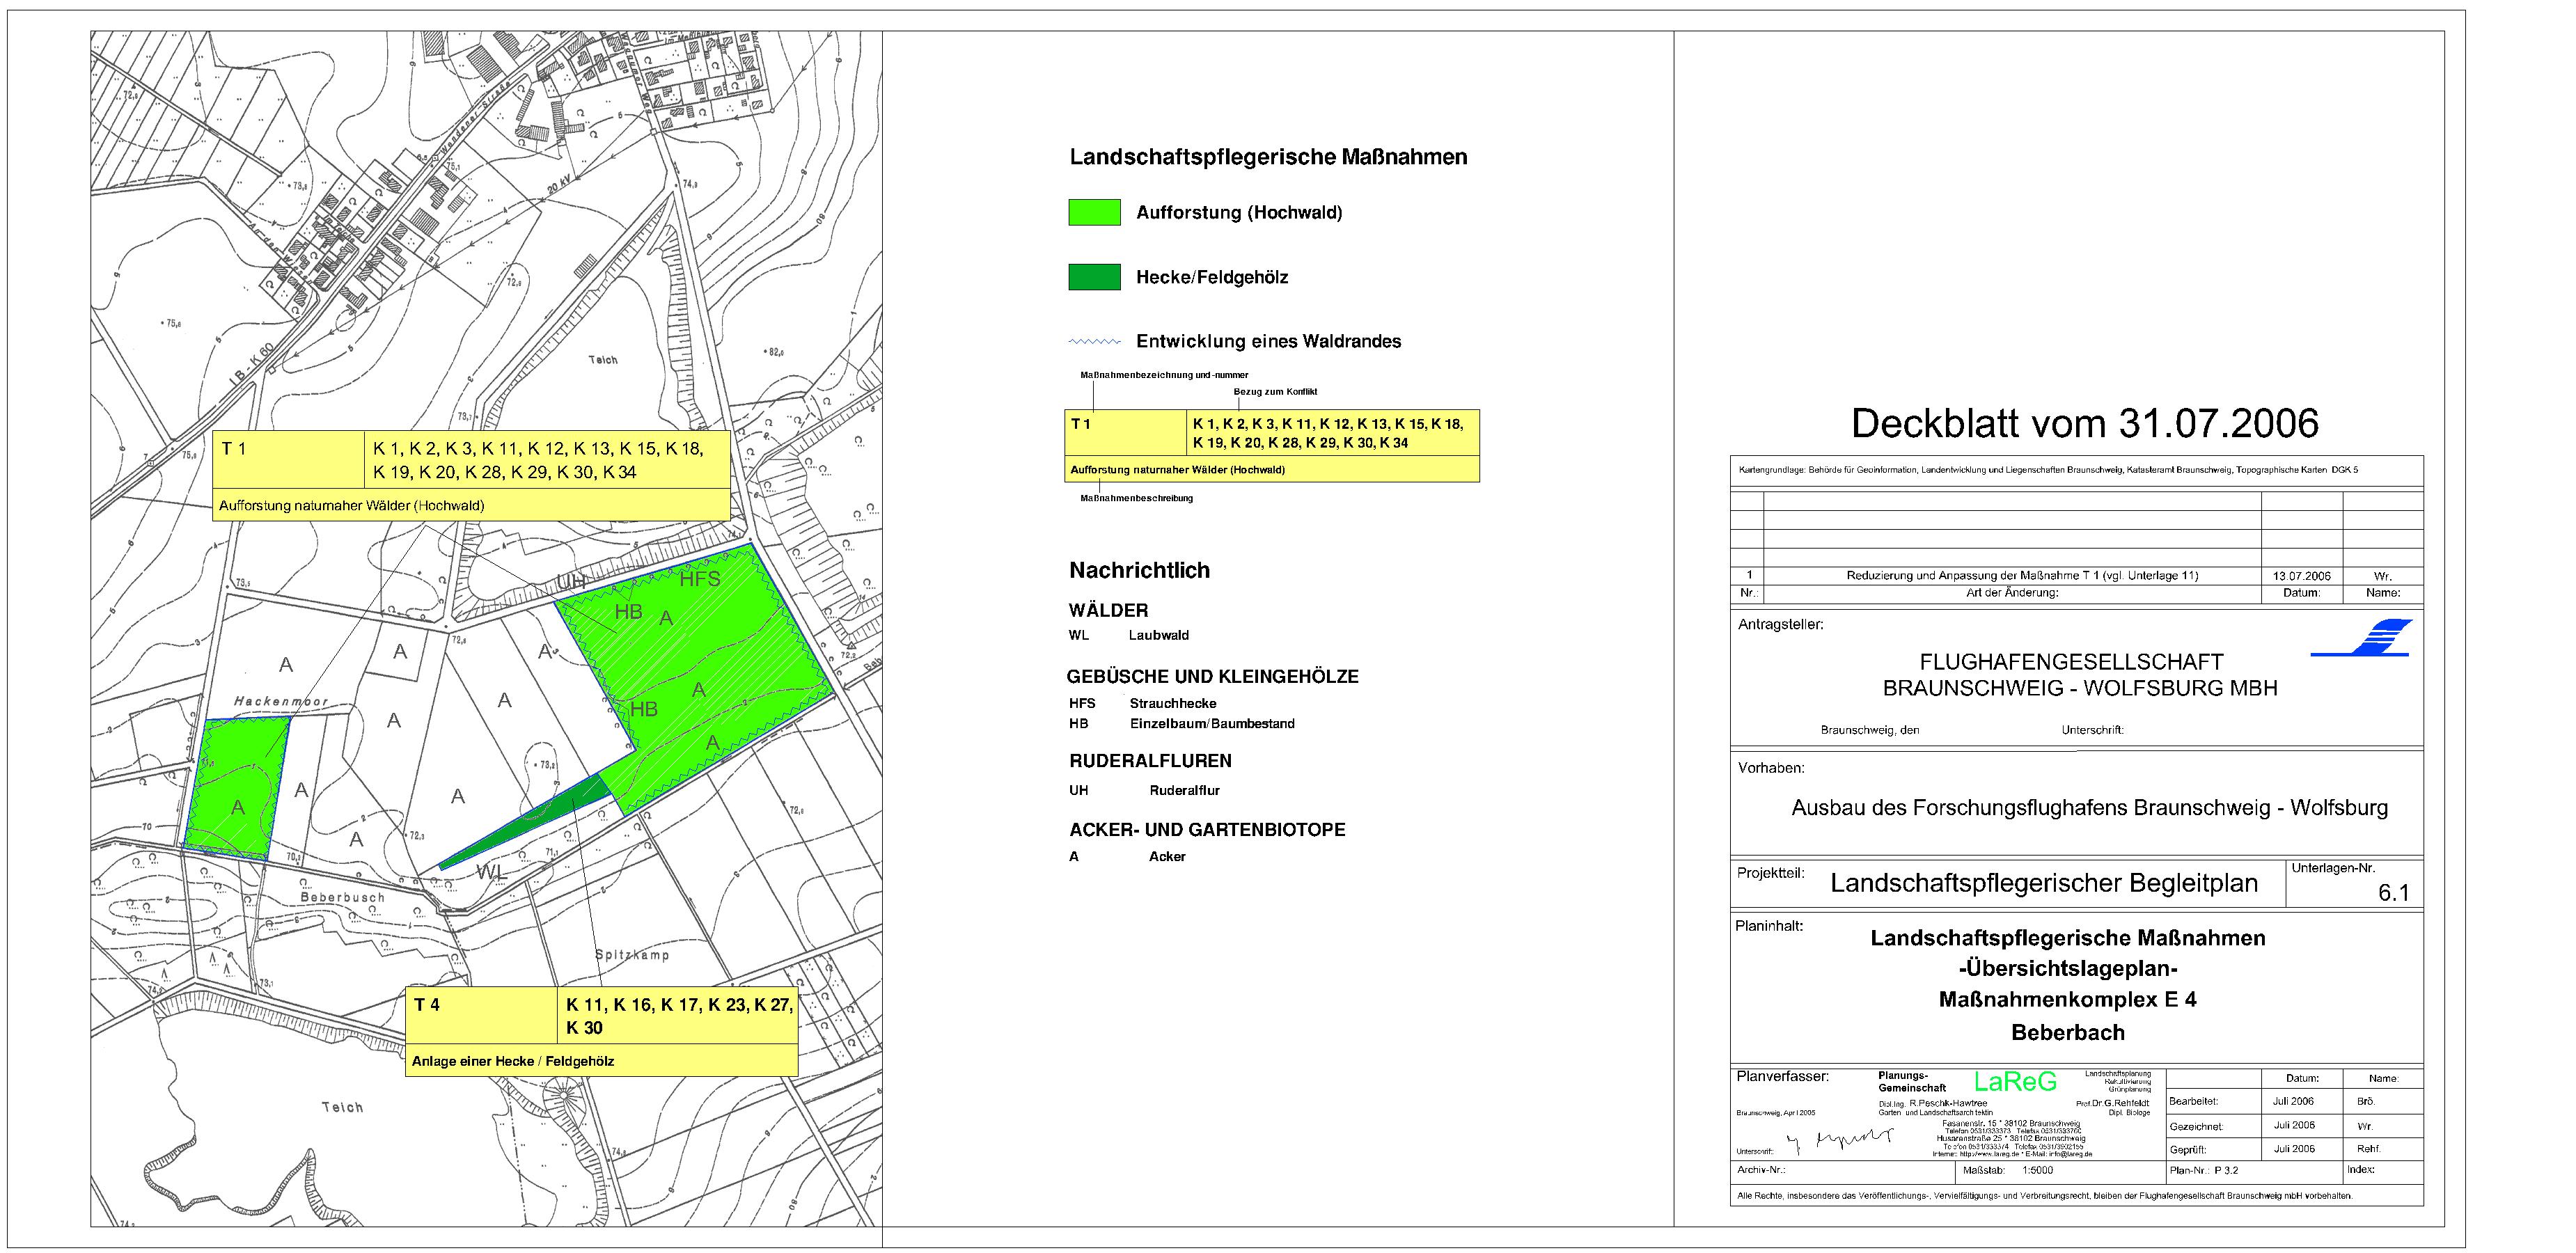The width and height of the screenshot is (2576, 1253).
Task: Click the Unterlagen-Nr. value '6.1'
Action: pos(2394,894)
